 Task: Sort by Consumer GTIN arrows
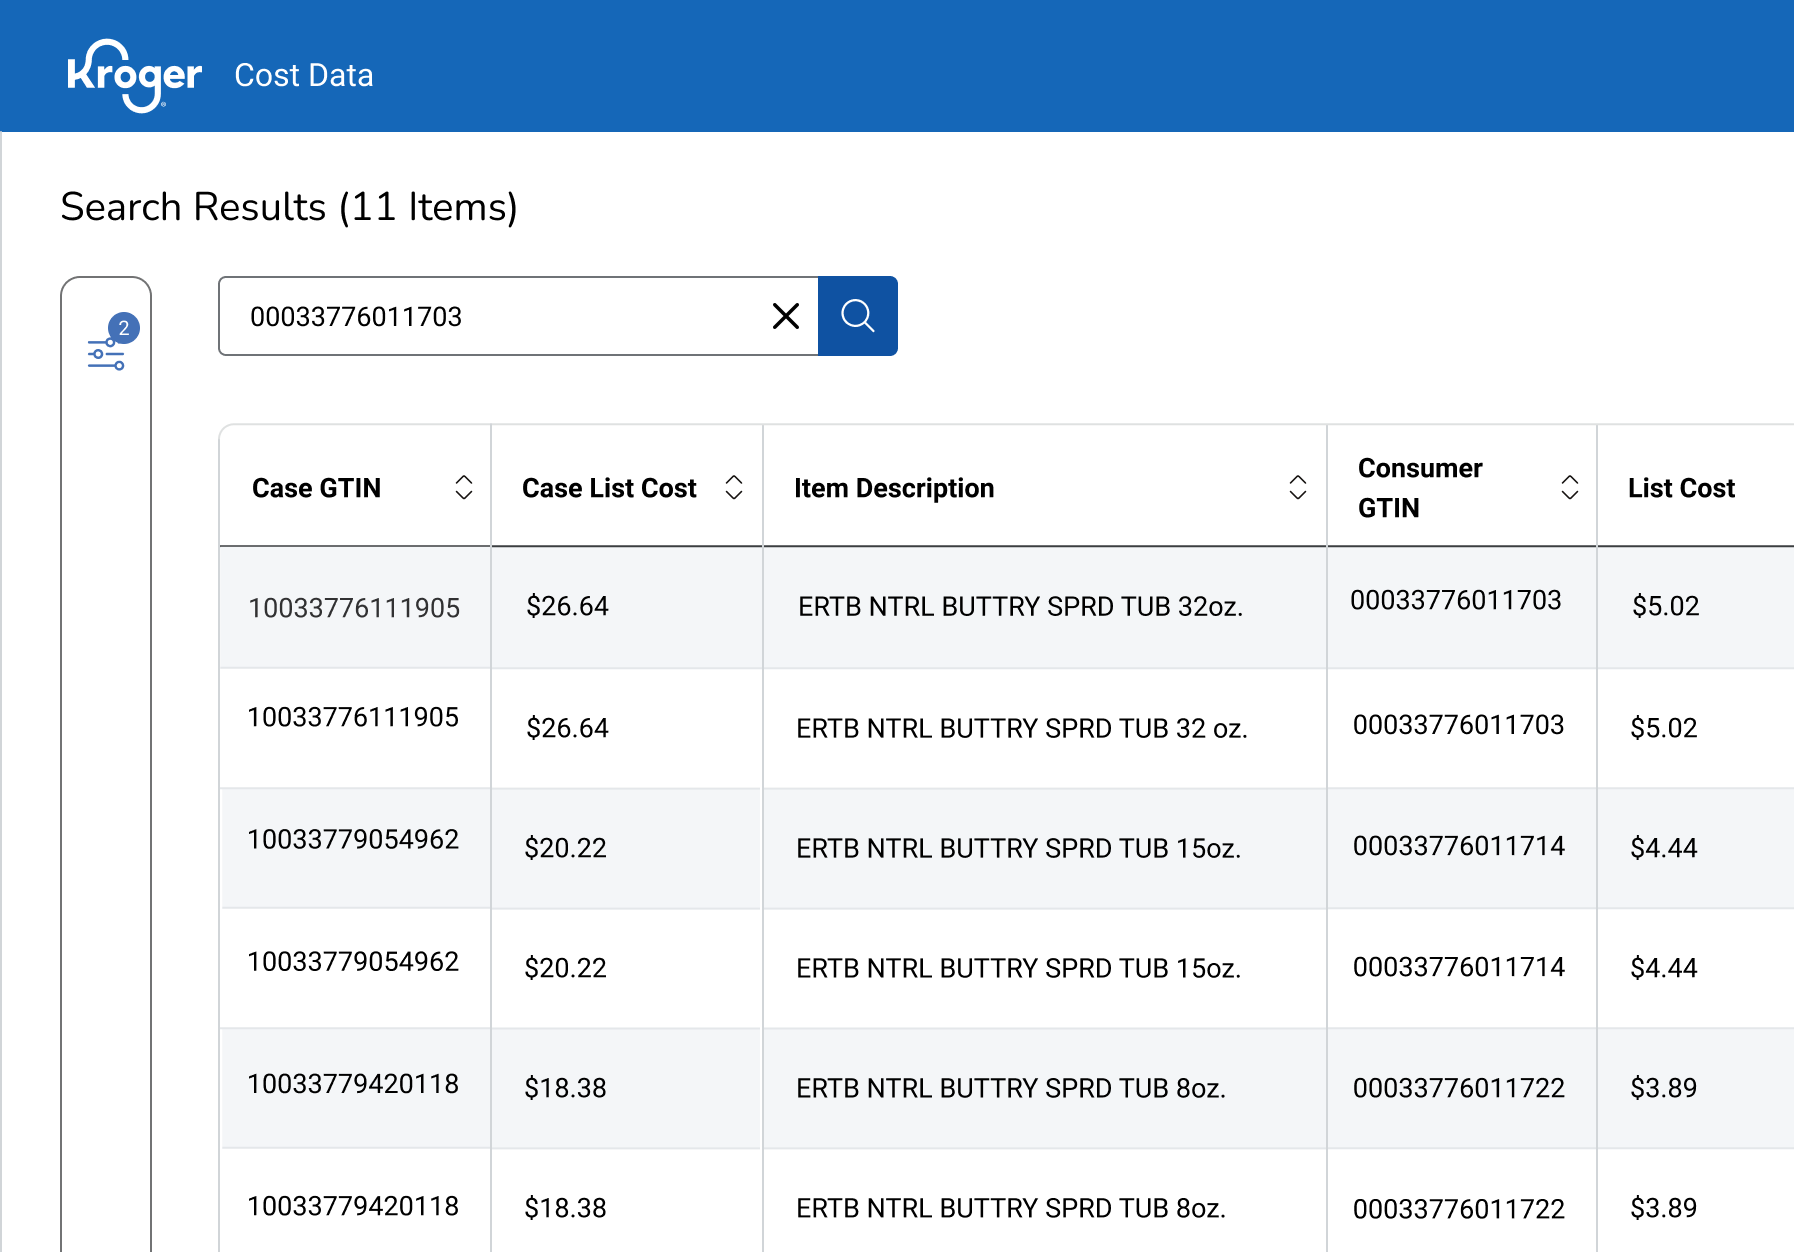pyautogui.click(x=1570, y=487)
